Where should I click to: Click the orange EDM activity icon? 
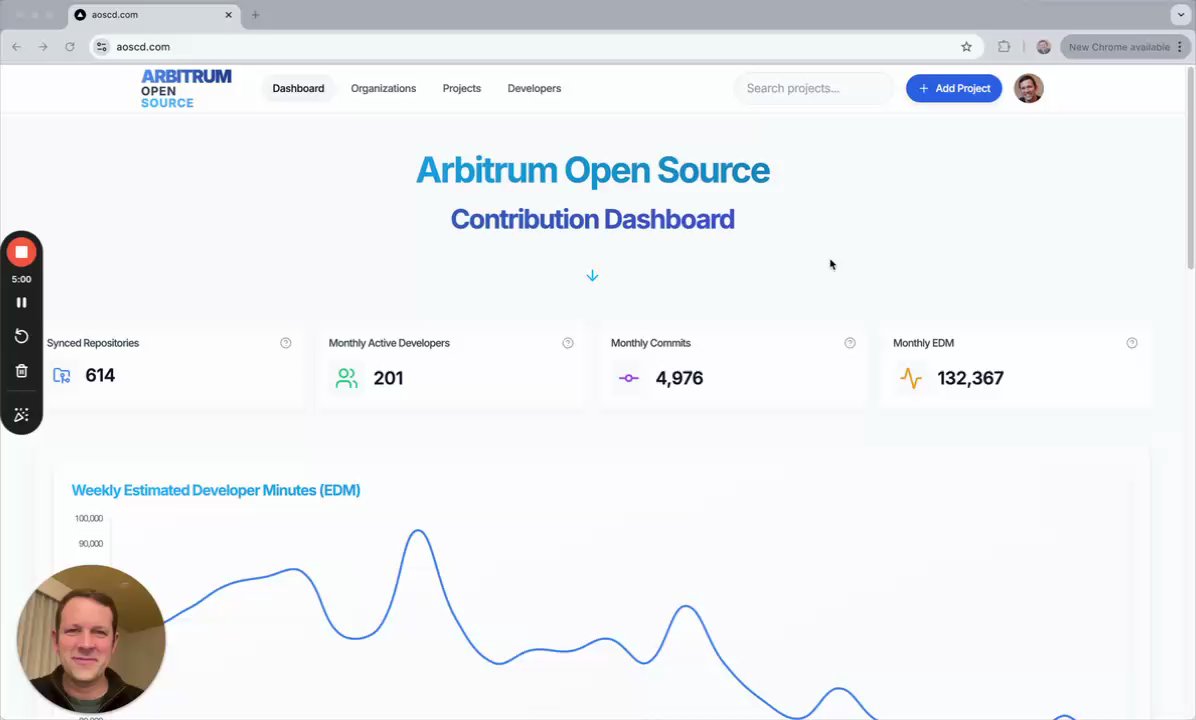pos(911,378)
